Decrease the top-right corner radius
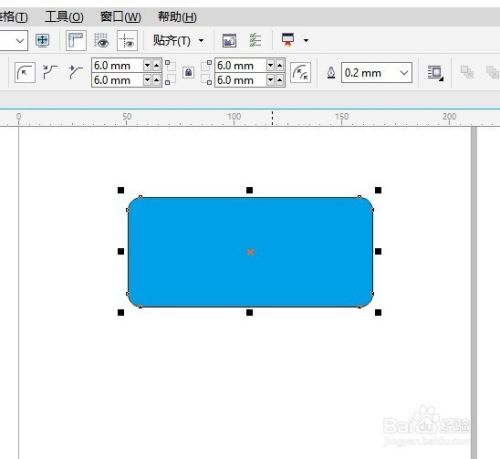Image resolution: width=500 pixels, height=459 pixels. point(271,65)
